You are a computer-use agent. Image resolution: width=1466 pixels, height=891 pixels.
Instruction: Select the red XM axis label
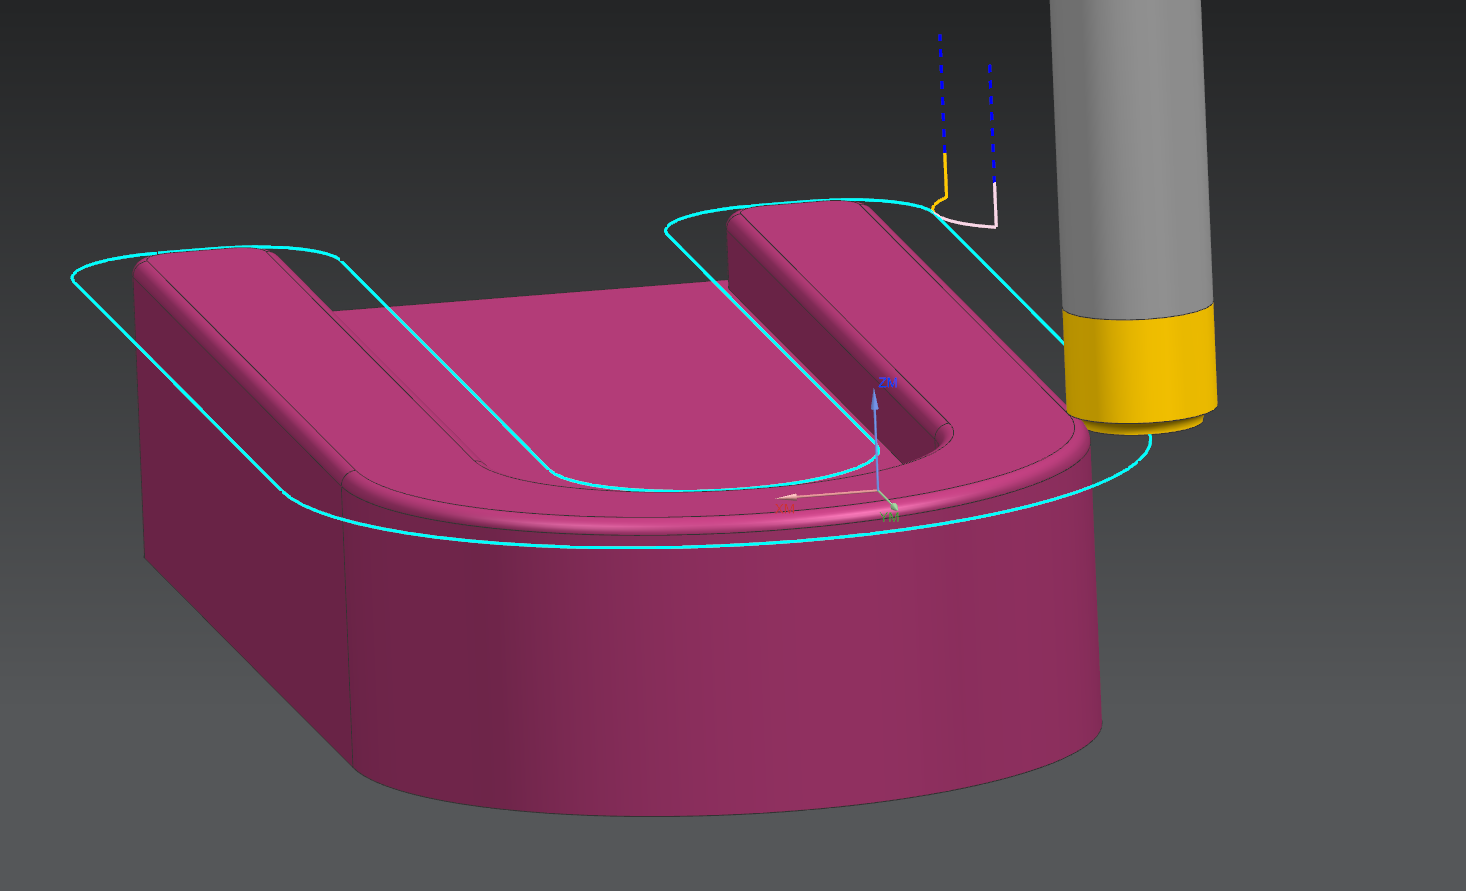(785, 508)
